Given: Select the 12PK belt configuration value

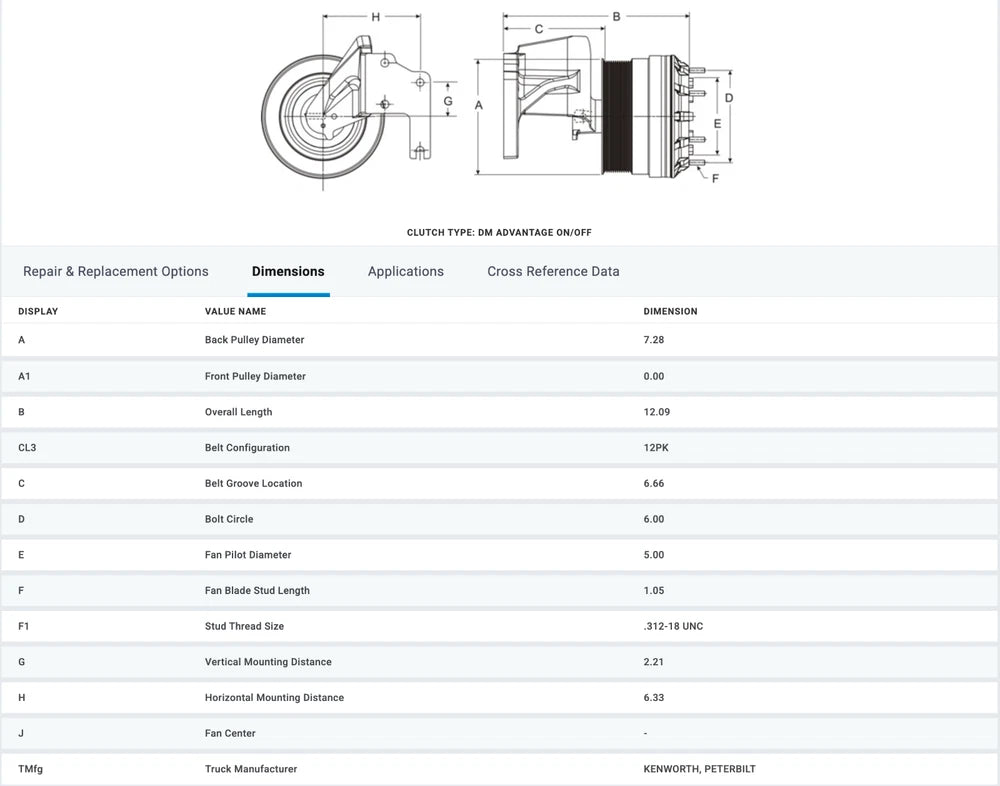Looking at the screenshot, I should (x=656, y=448).
